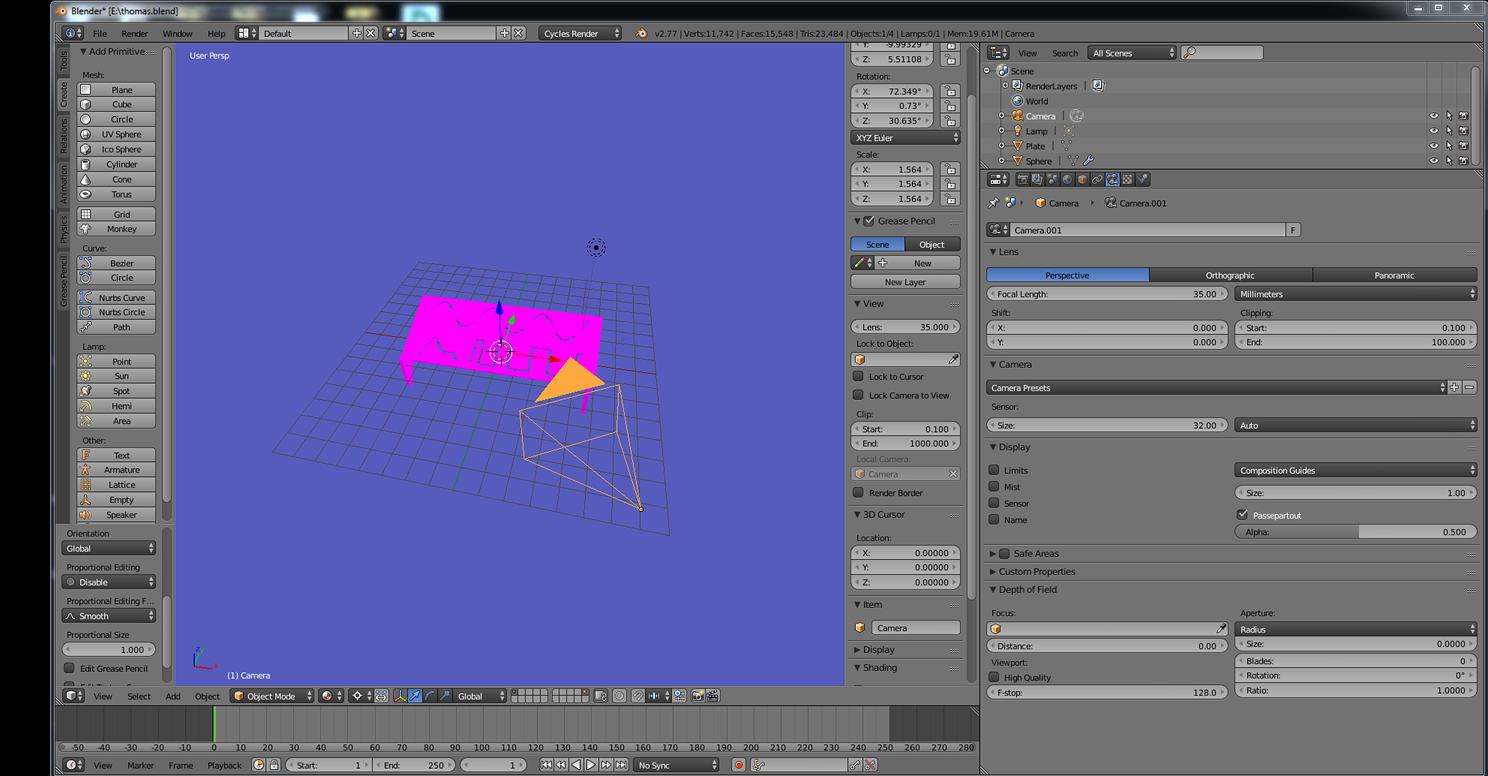Click the Passepartout Alpha slider
Viewport: 1488px width, 776px height.
coord(1355,532)
